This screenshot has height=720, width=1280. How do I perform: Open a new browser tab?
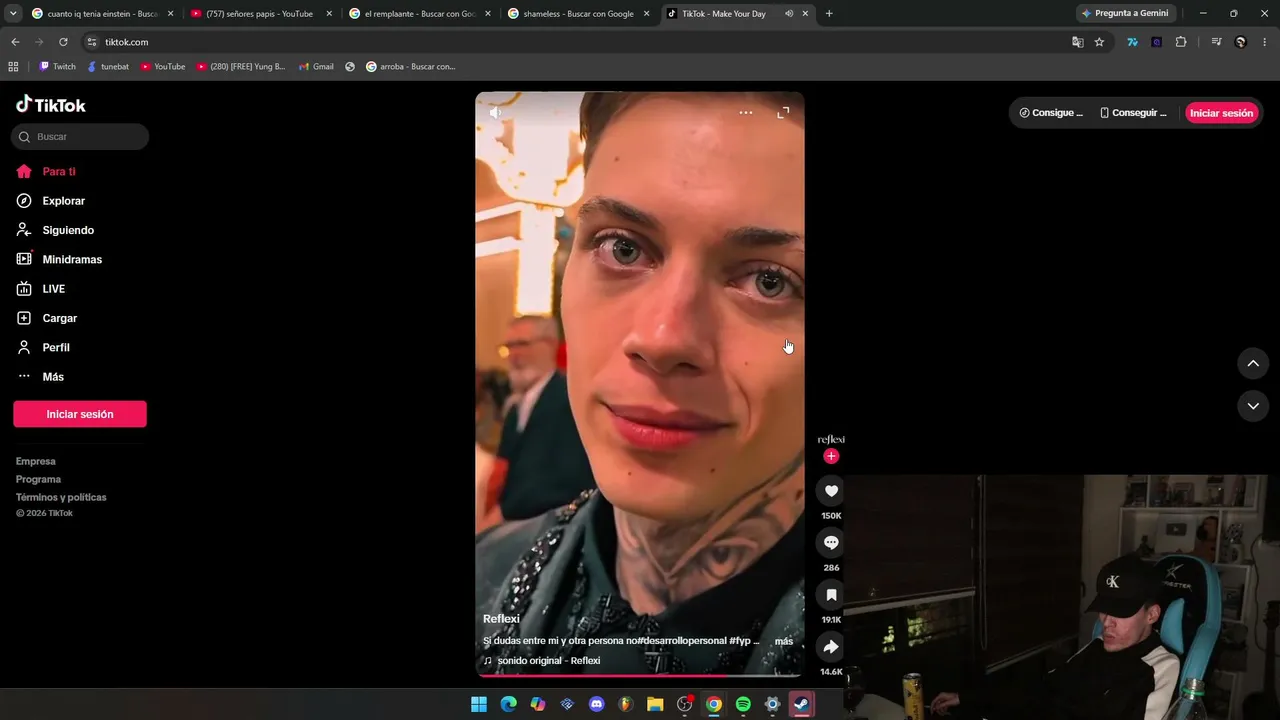pos(829,14)
